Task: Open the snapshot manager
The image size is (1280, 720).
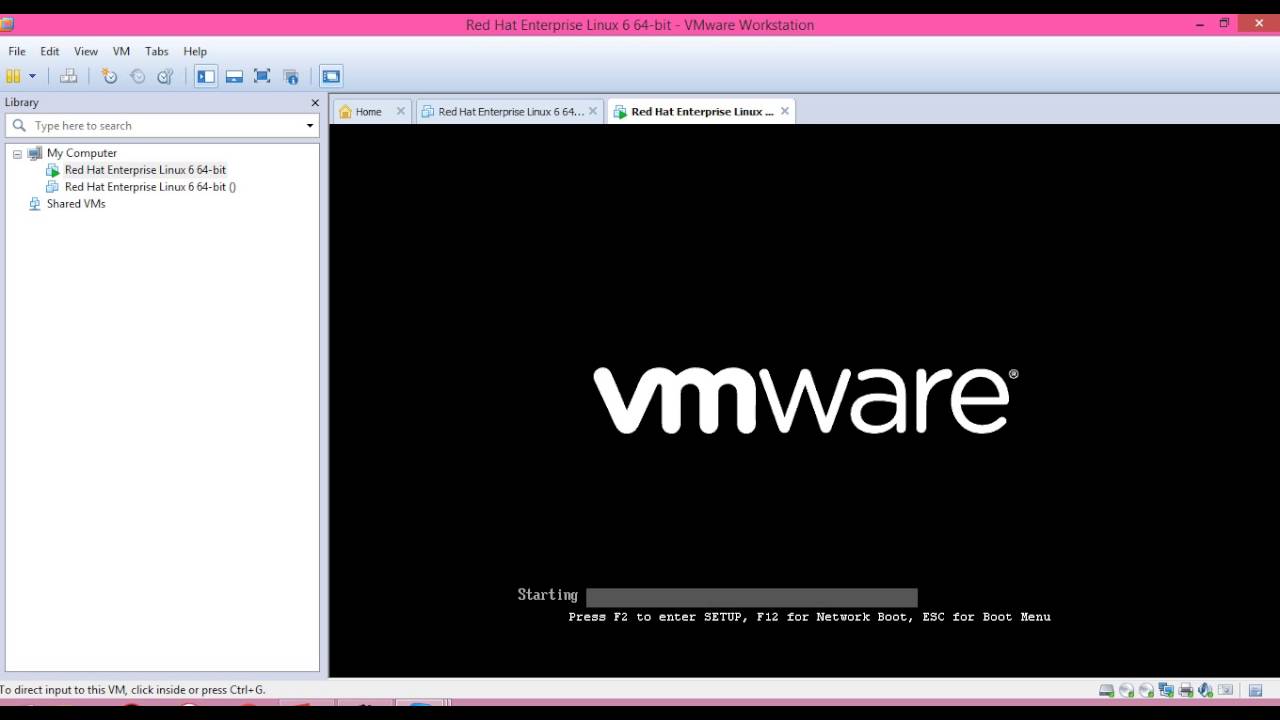Action: tap(166, 76)
